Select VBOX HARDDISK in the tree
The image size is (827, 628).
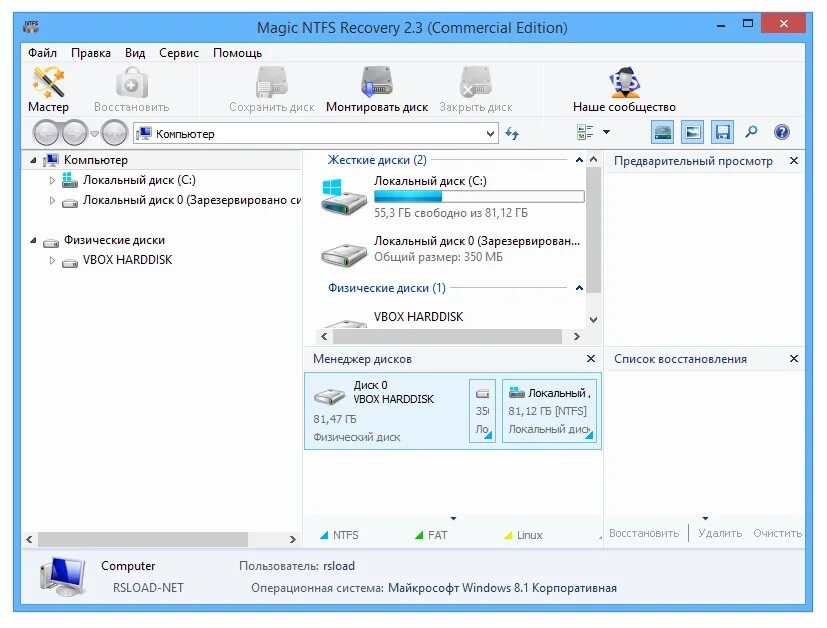128,260
